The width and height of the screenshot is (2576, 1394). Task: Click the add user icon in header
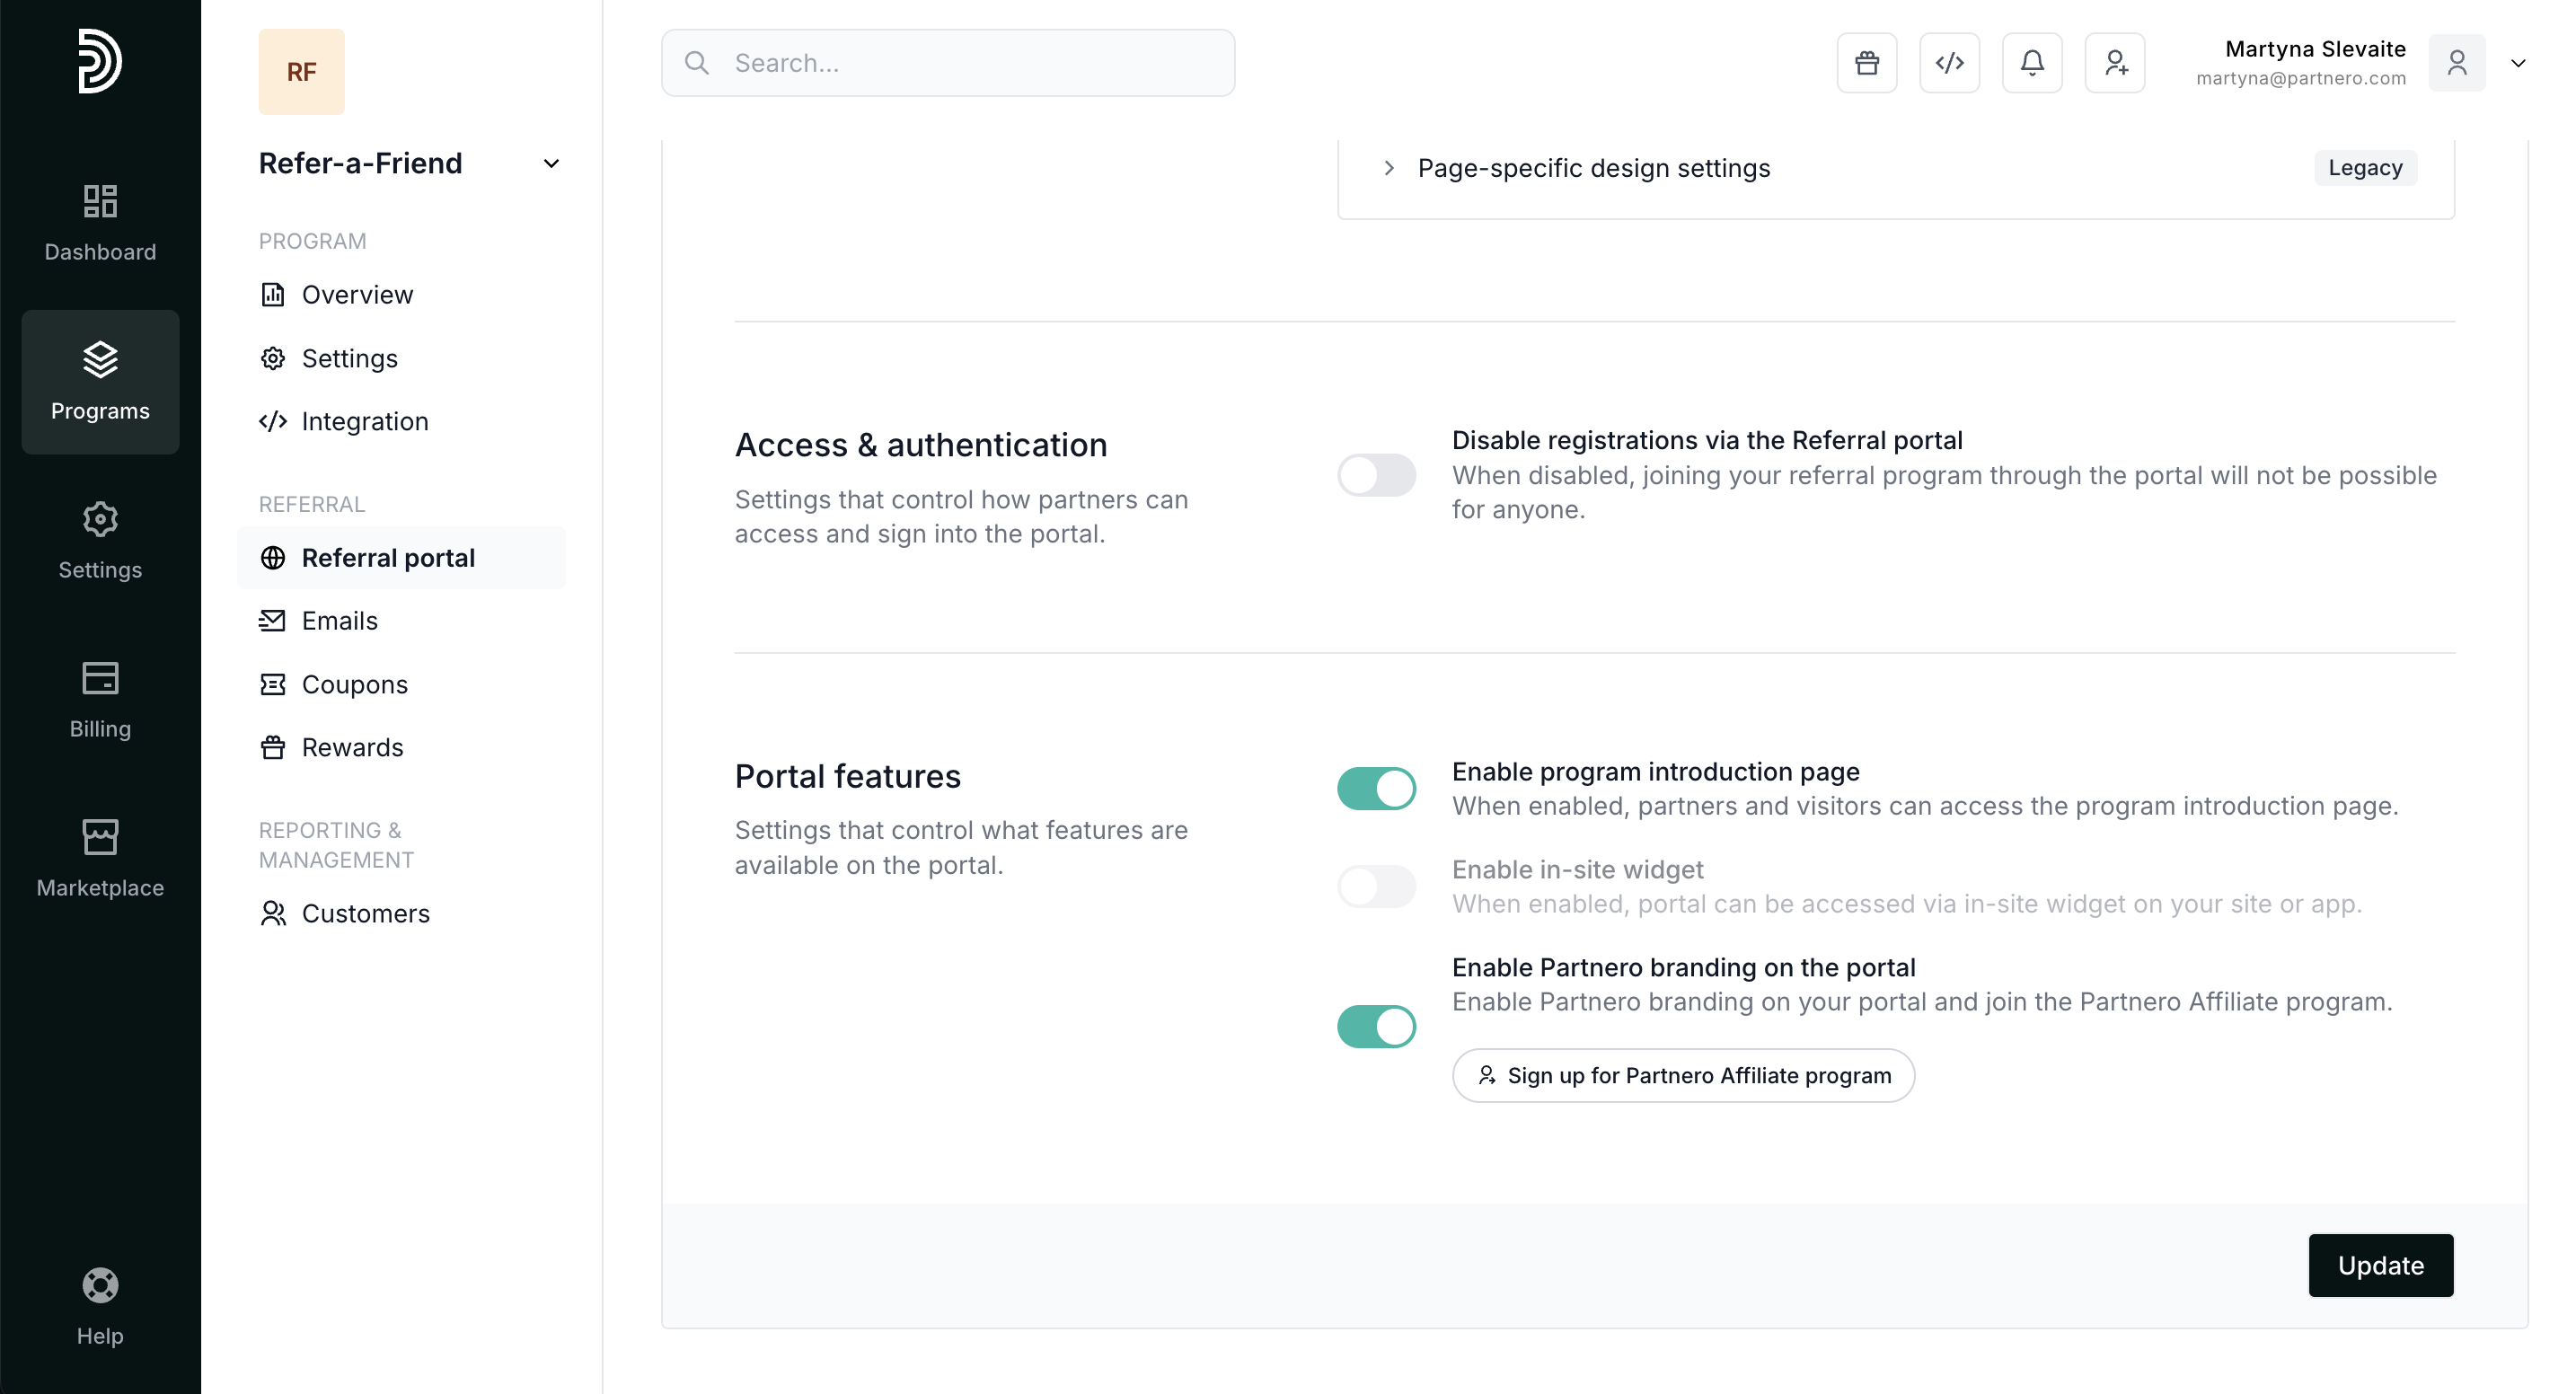tap(2114, 63)
